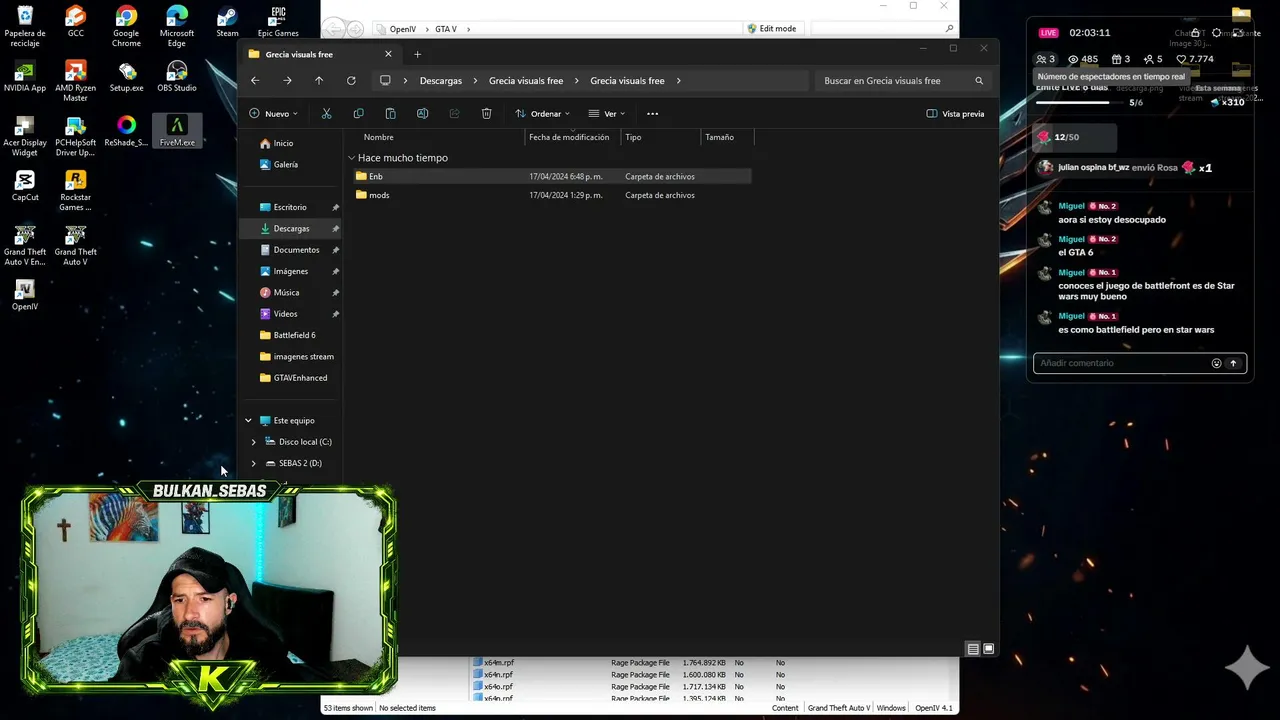
Task: Open the Battlefield 6 pinned folder
Action: [294, 335]
